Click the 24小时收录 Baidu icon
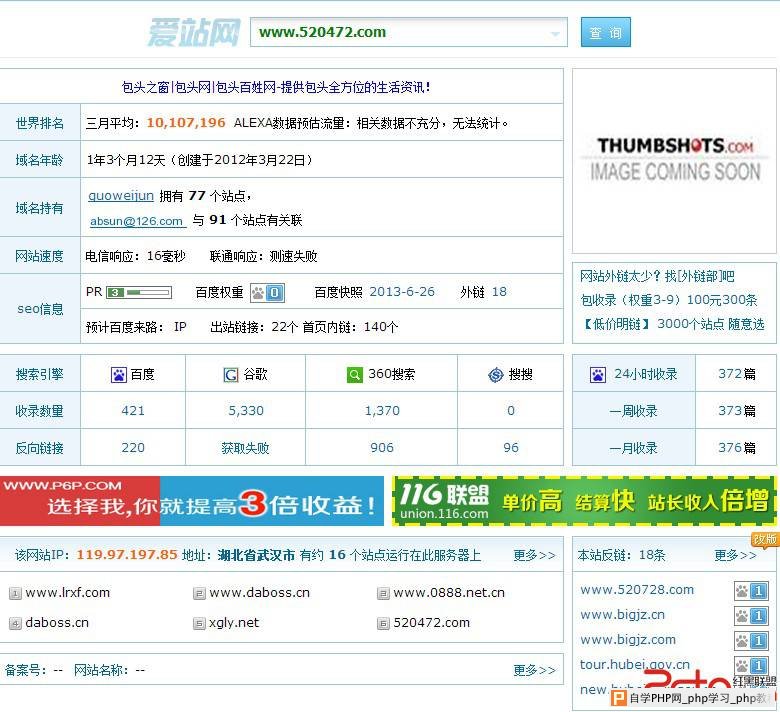The width and height of the screenshot is (780, 712). 597,374
